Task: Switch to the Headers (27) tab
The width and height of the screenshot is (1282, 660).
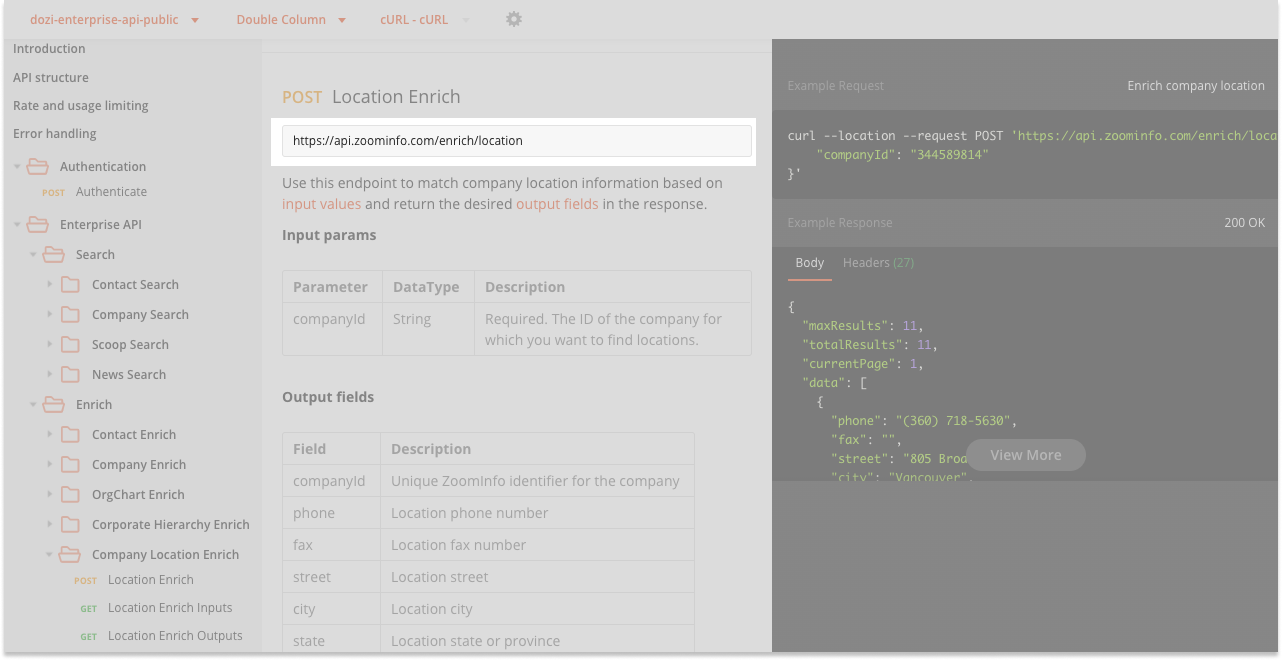Action: [x=877, y=262]
